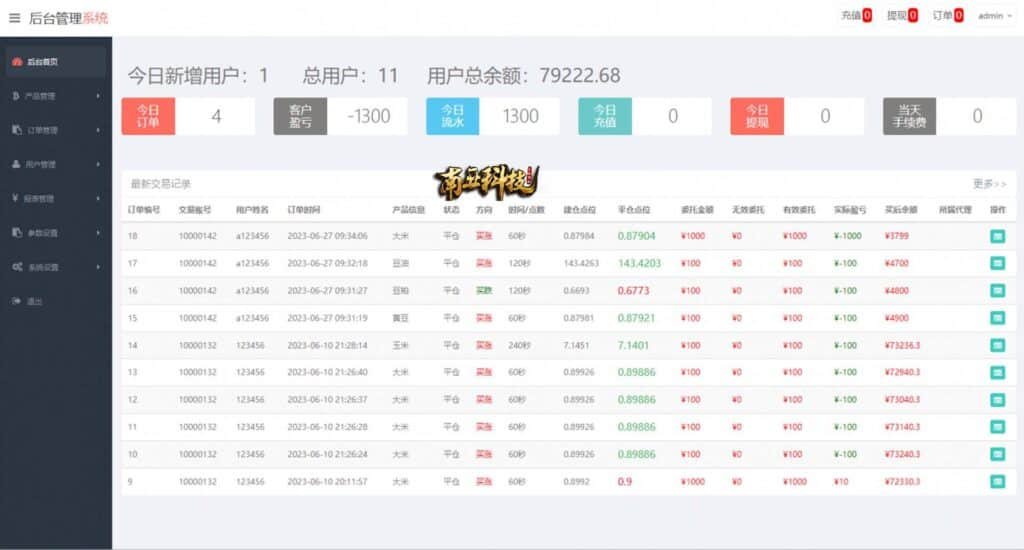The image size is (1024, 550).
Task: Click the 退出 logout icon
Action: pos(17,301)
